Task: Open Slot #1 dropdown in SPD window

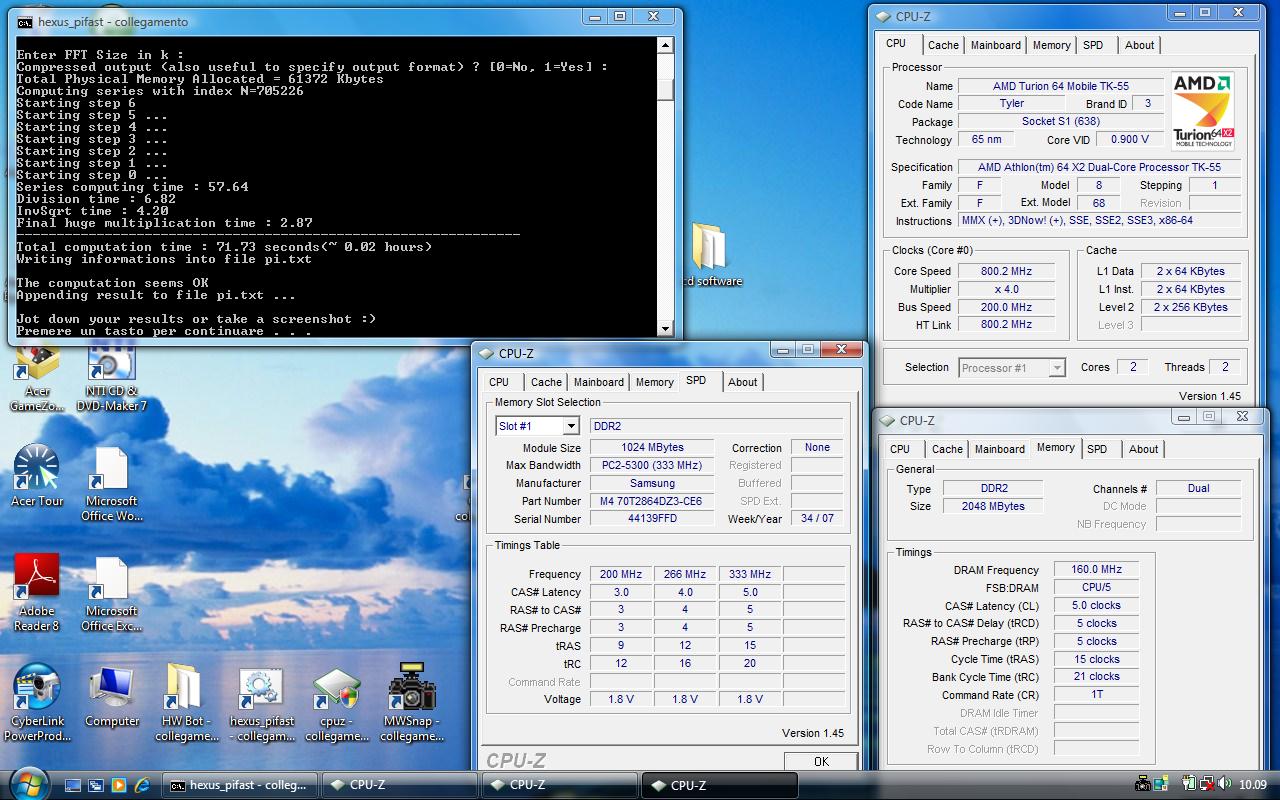Action: (x=570, y=426)
